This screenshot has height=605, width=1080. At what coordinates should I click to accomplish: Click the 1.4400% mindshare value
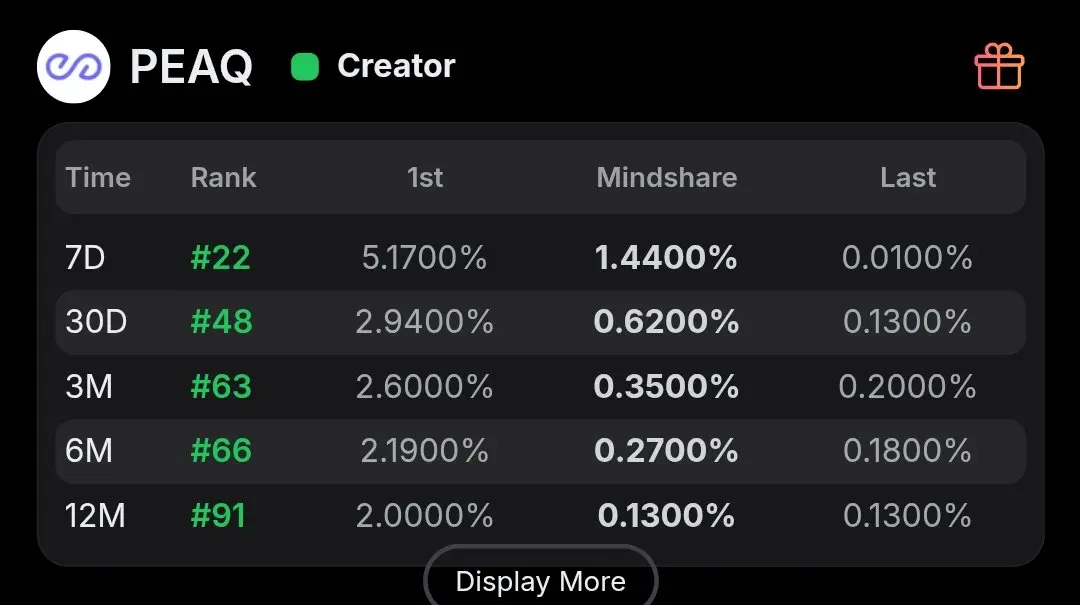click(x=666, y=258)
